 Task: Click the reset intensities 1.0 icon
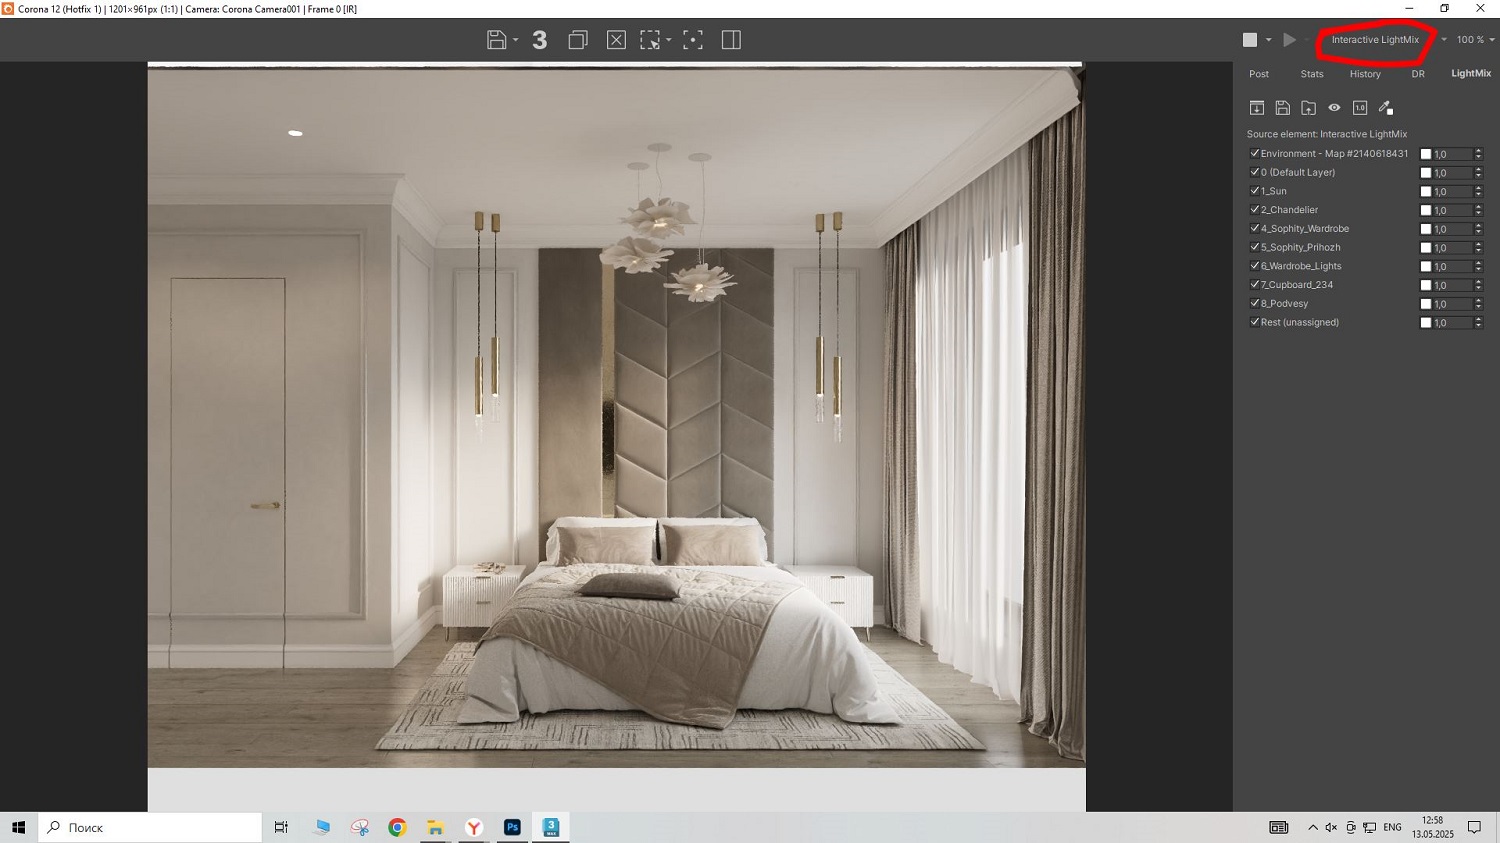[1360, 108]
